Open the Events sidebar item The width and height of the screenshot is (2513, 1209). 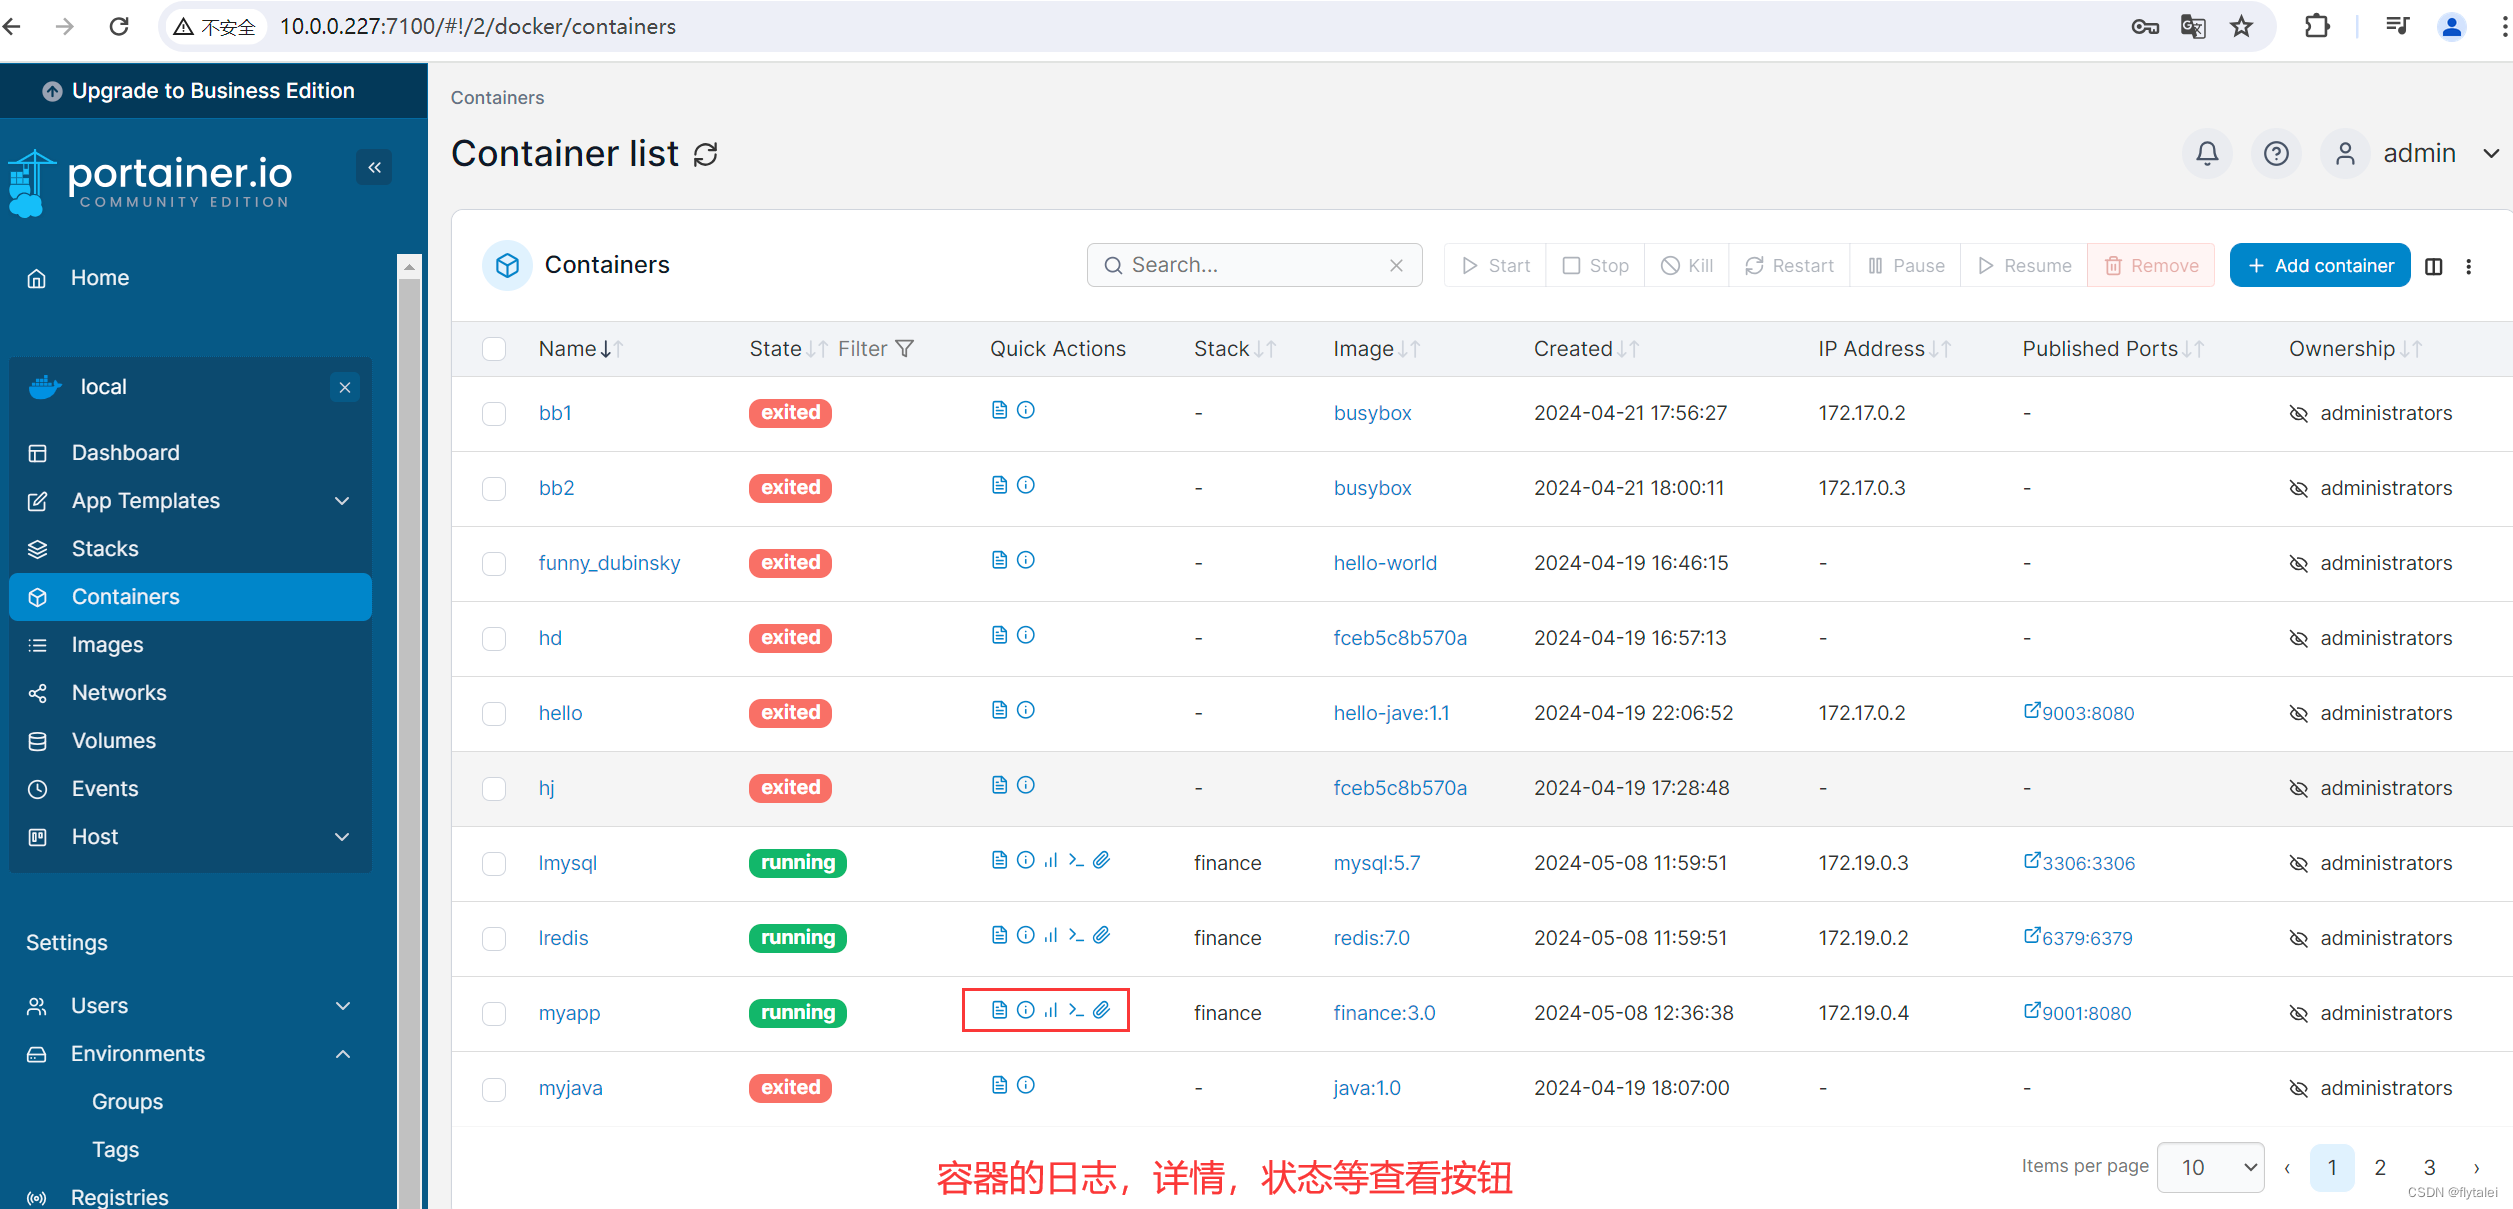click(190, 789)
